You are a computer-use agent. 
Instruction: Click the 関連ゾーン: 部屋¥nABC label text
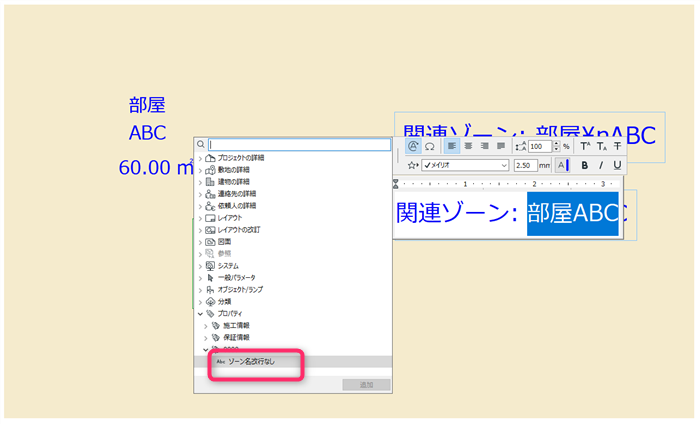(529, 135)
